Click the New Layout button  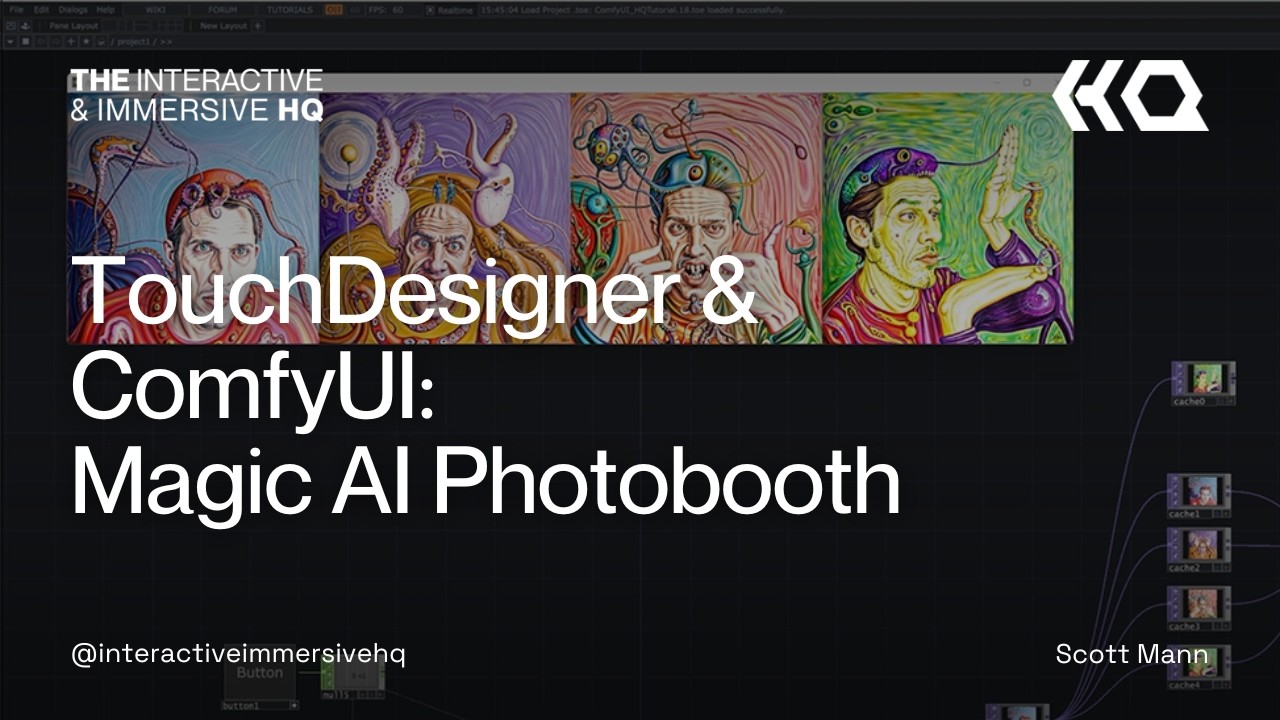[223, 26]
